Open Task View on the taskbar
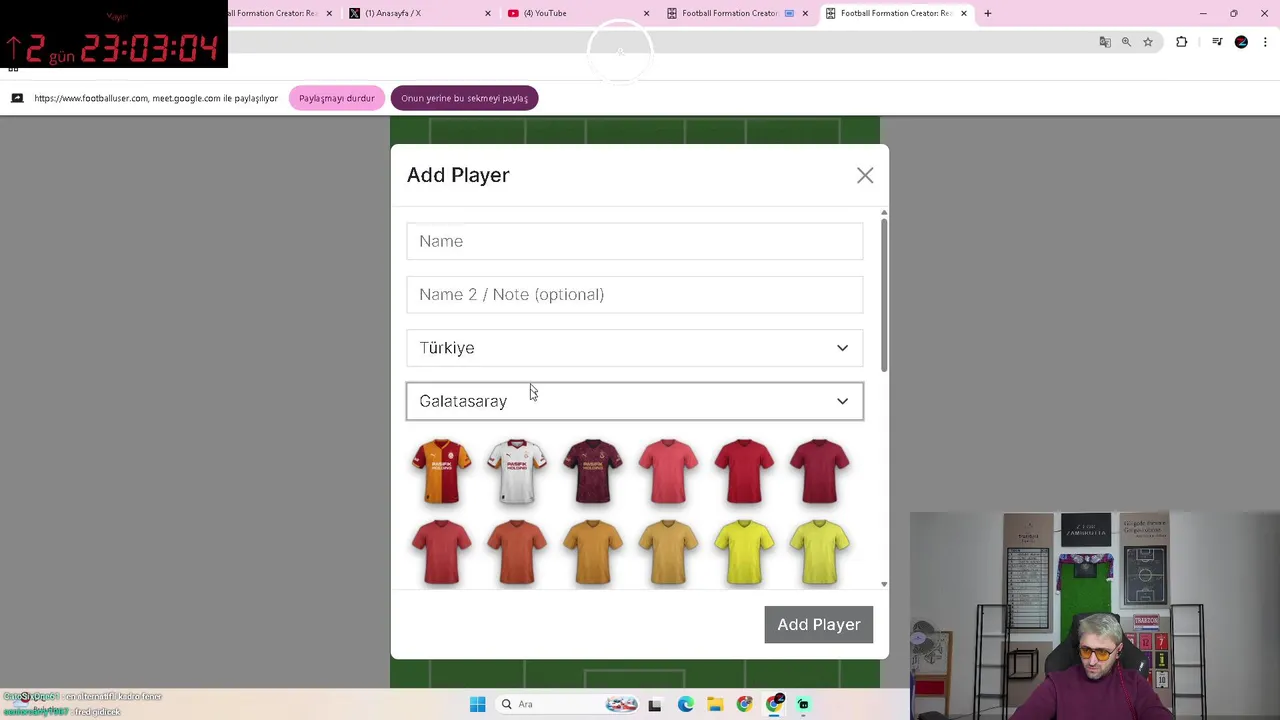This screenshot has height=720, width=1280. [654, 704]
